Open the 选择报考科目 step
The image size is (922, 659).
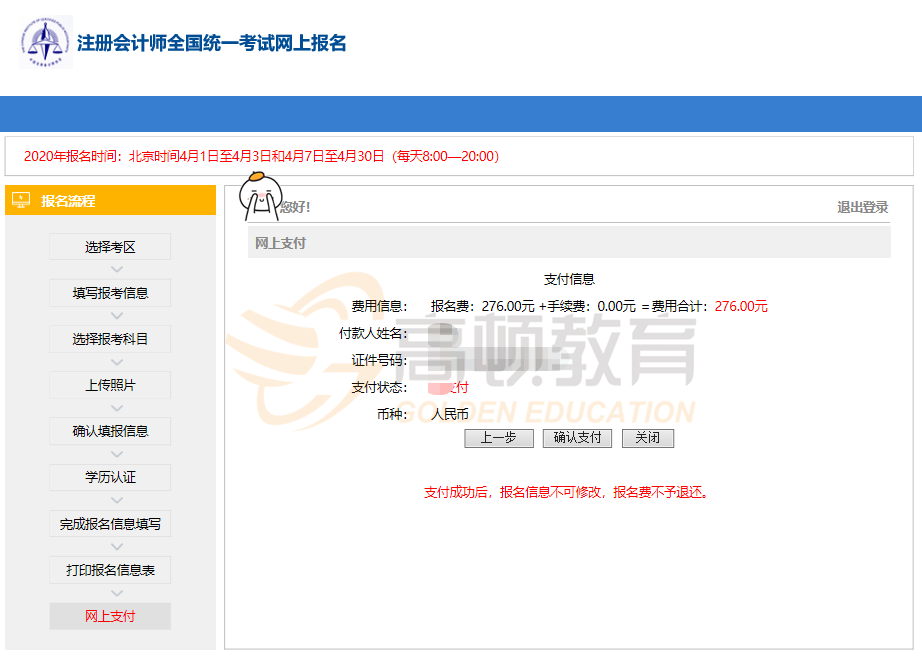click(x=110, y=339)
